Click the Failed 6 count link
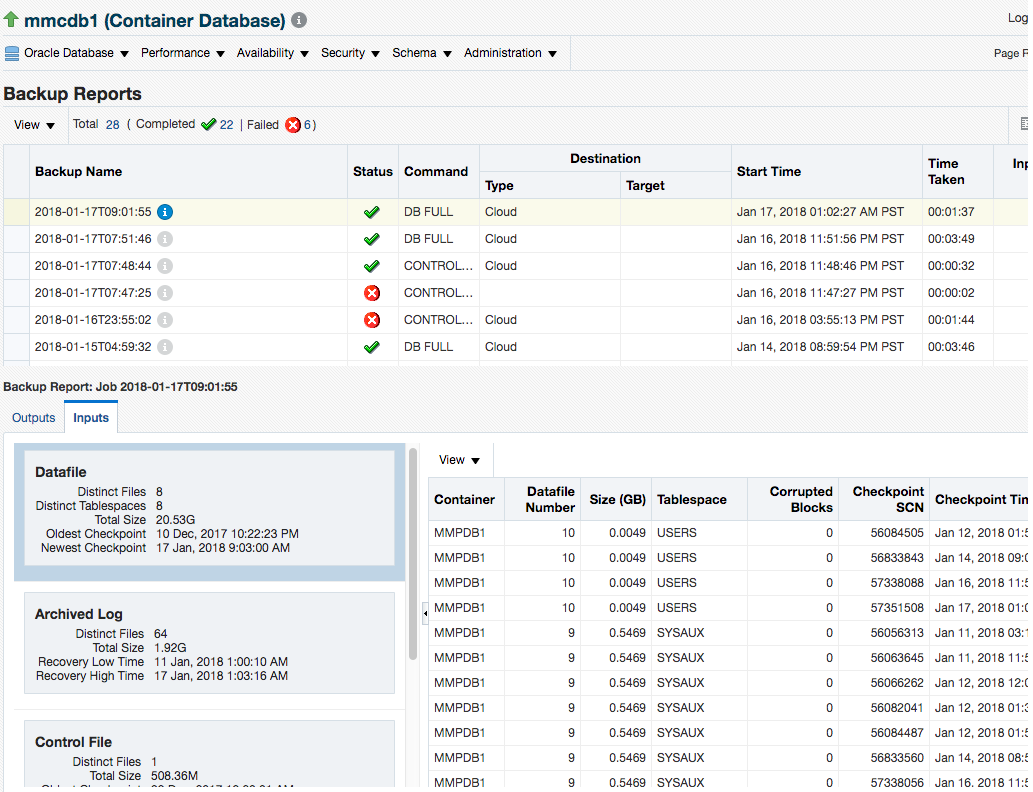 (307, 125)
